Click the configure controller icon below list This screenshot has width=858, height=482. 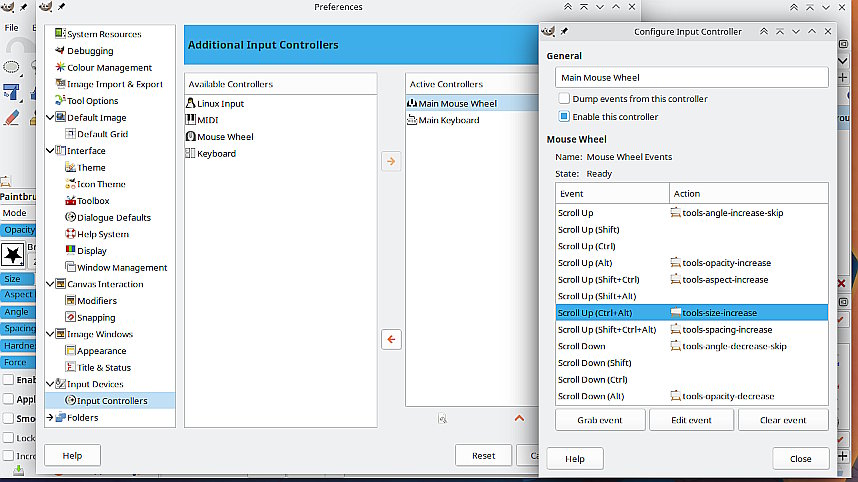442,419
